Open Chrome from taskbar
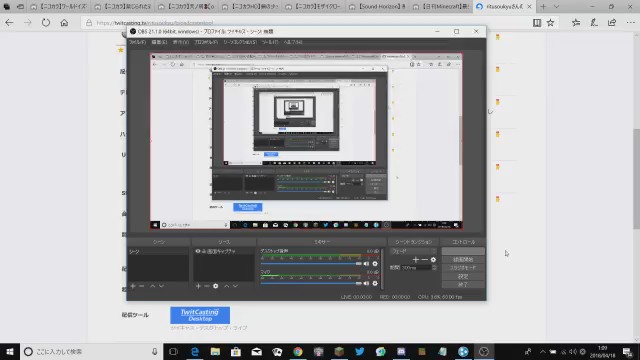The width and height of the screenshot is (640, 360). tap(298, 351)
